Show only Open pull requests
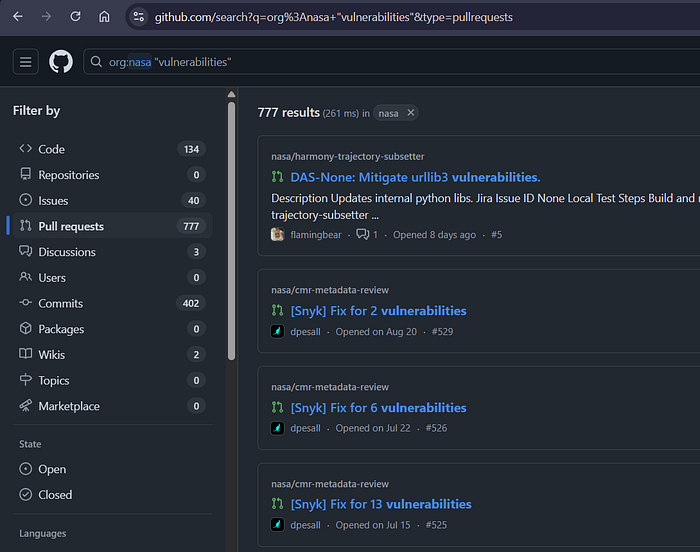700x552 pixels. point(112,469)
